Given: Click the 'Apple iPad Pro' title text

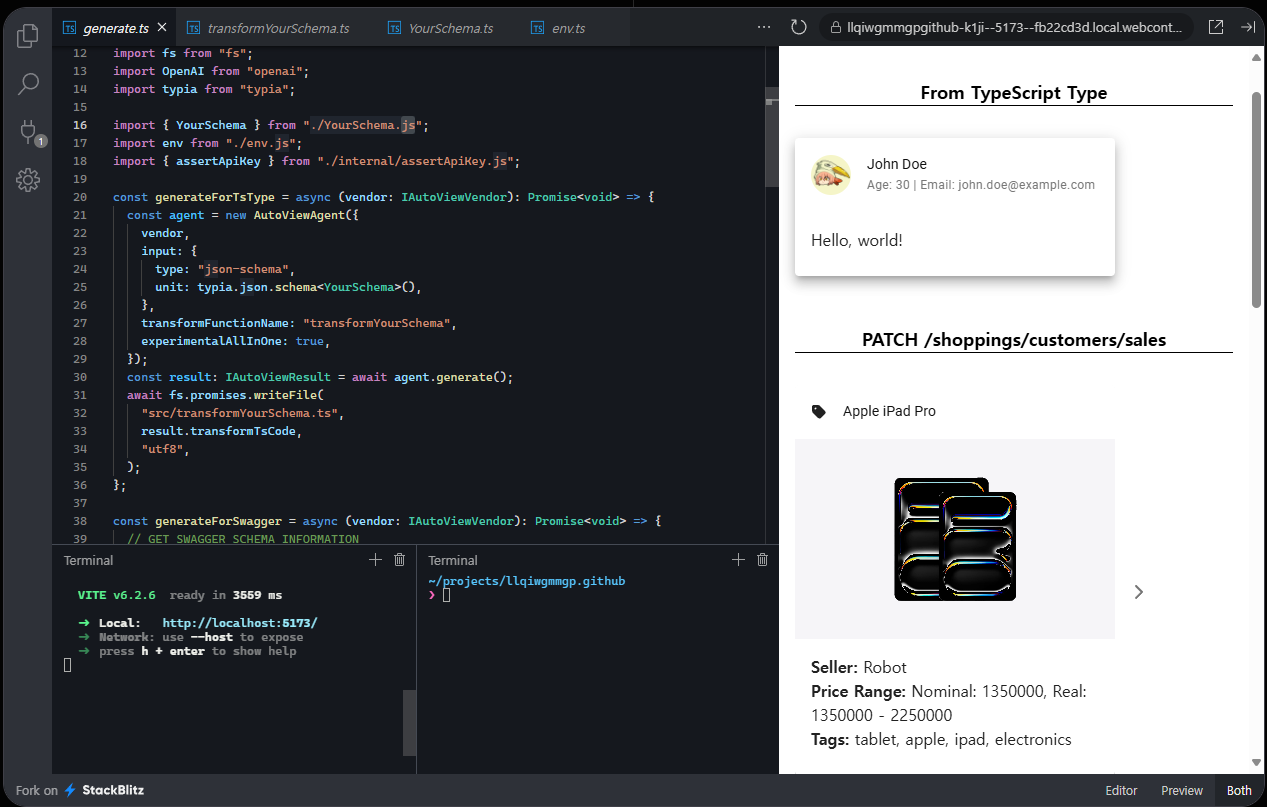Looking at the screenshot, I should pyautogui.click(x=889, y=411).
